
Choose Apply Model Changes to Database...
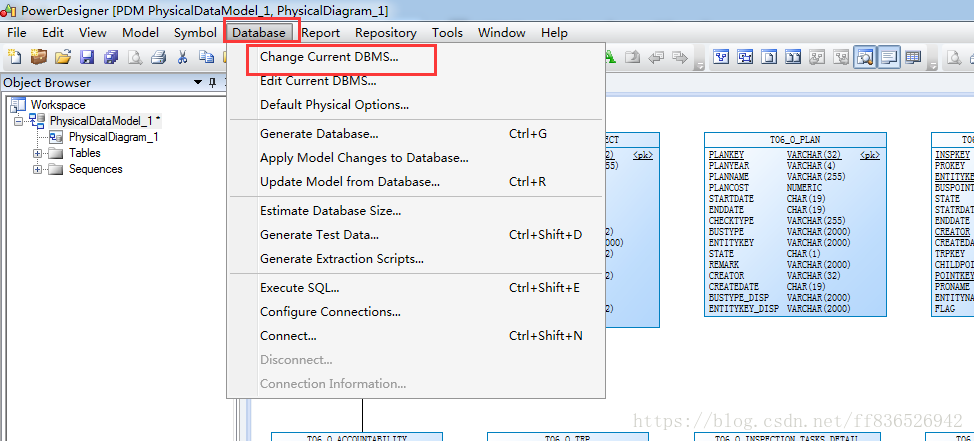pos(416,158)
